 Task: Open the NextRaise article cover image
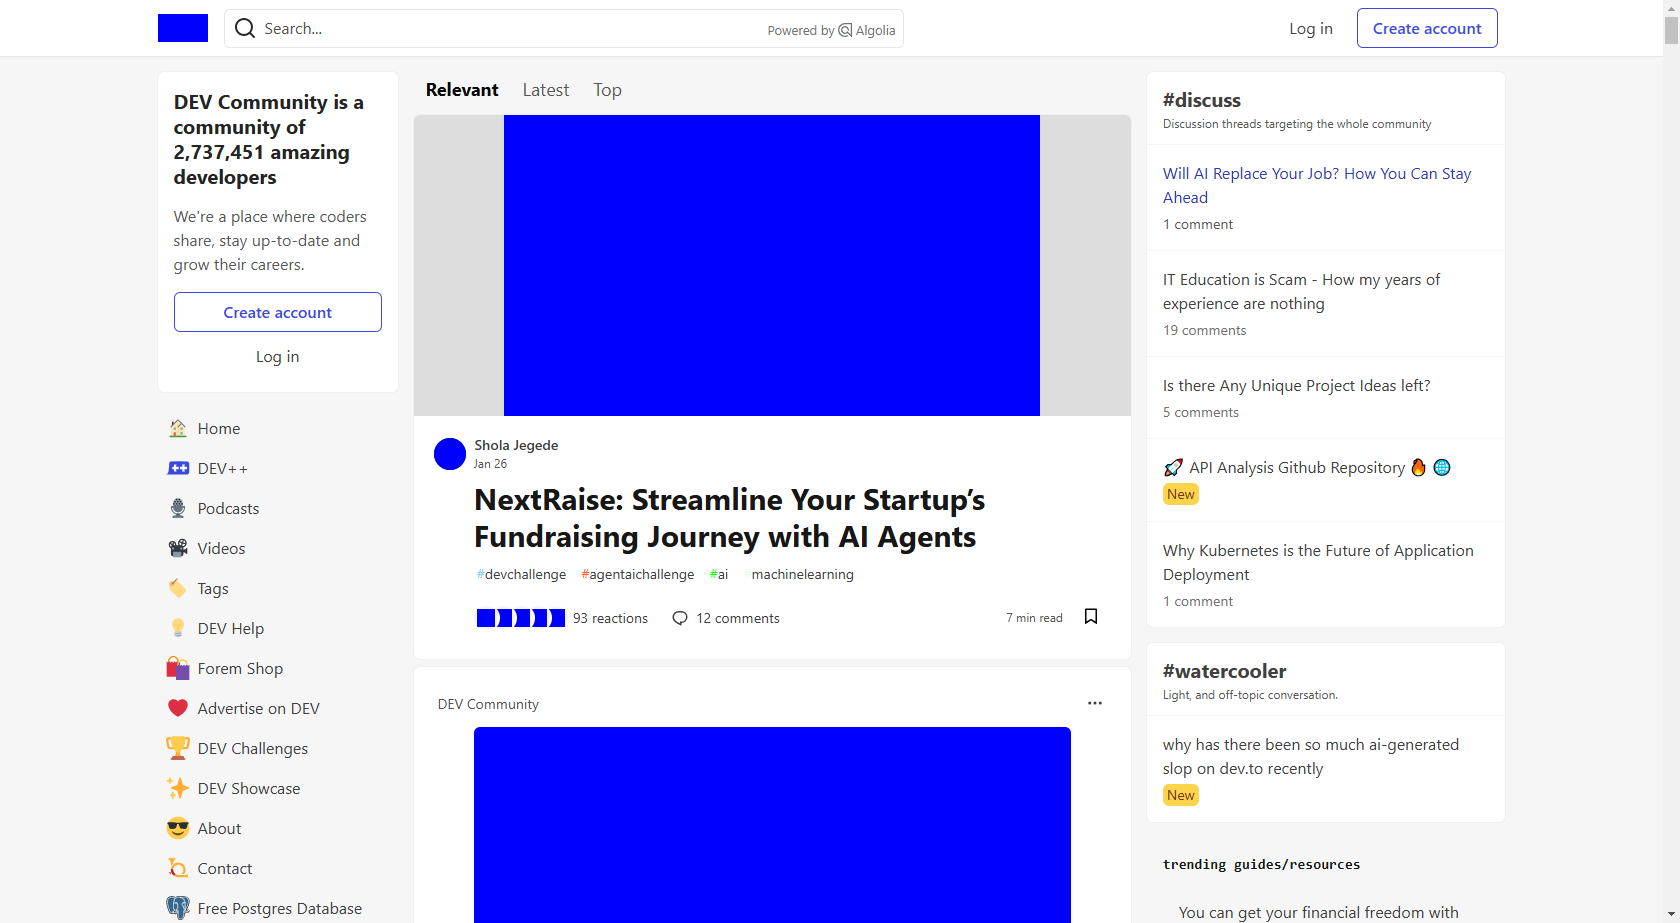click(x=771, y=265)
